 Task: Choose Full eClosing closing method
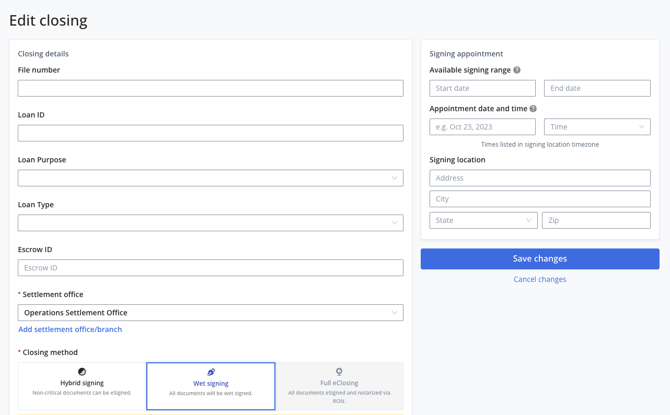point(339,386)
